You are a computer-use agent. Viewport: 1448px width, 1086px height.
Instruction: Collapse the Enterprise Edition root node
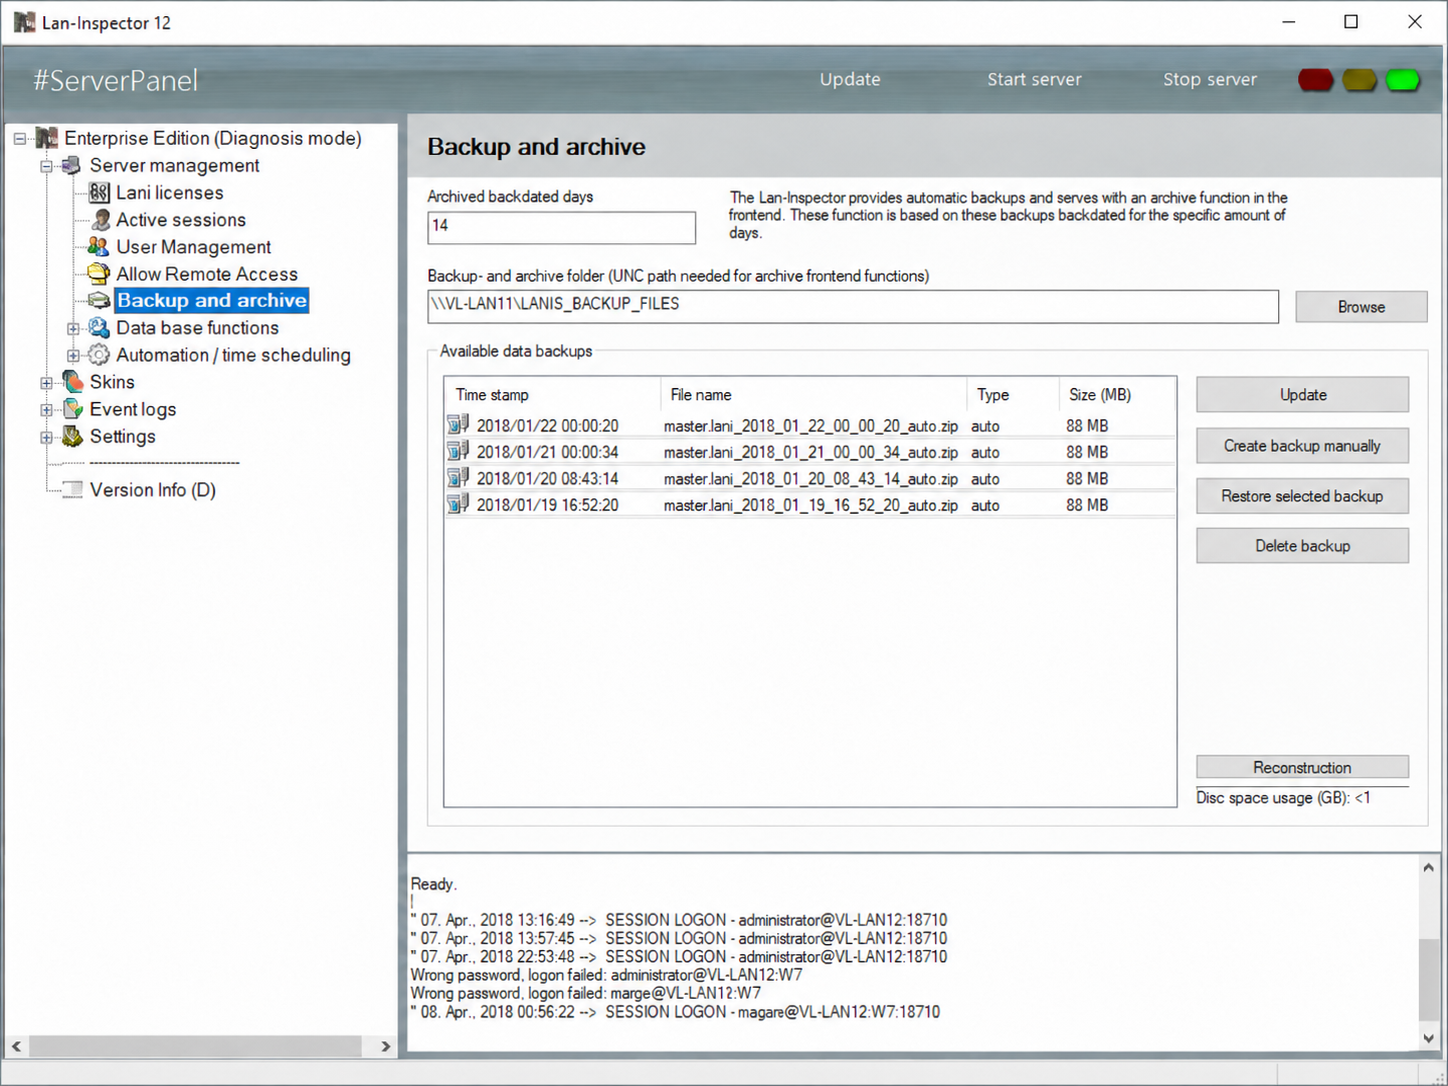click(x=20, y=138)
